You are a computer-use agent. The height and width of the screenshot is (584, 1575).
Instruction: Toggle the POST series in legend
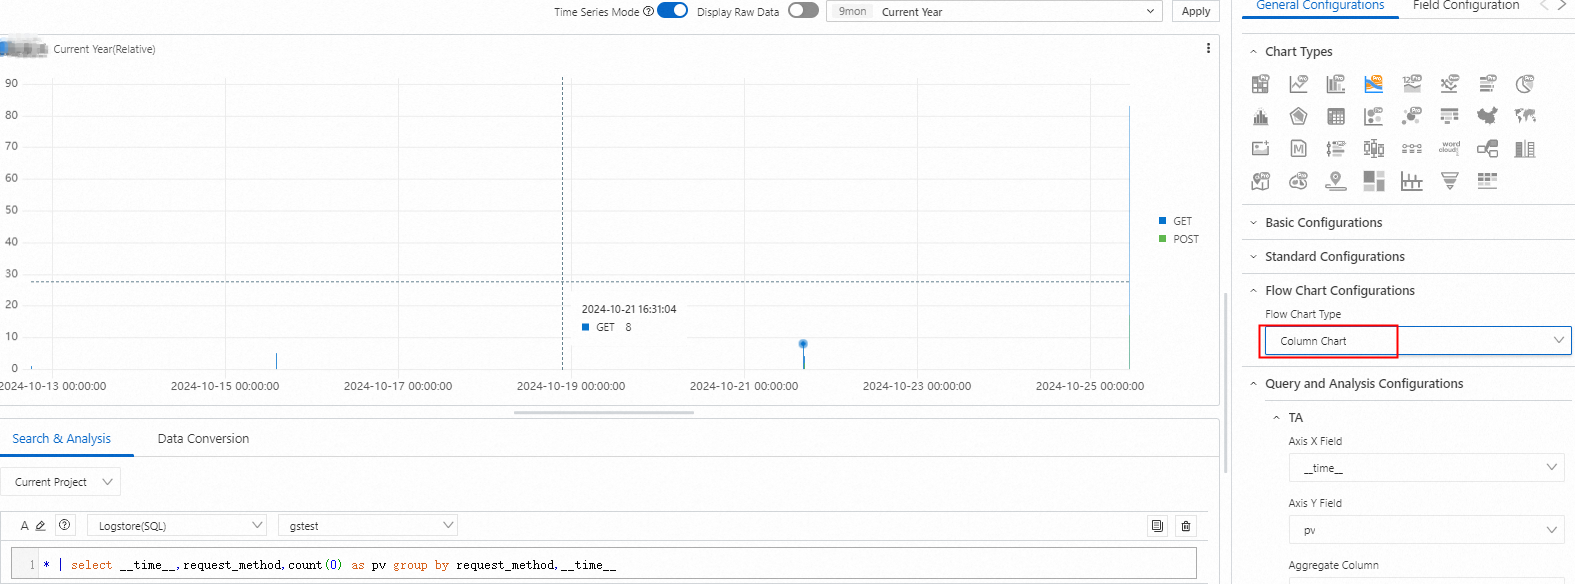tap(1178, 239)
